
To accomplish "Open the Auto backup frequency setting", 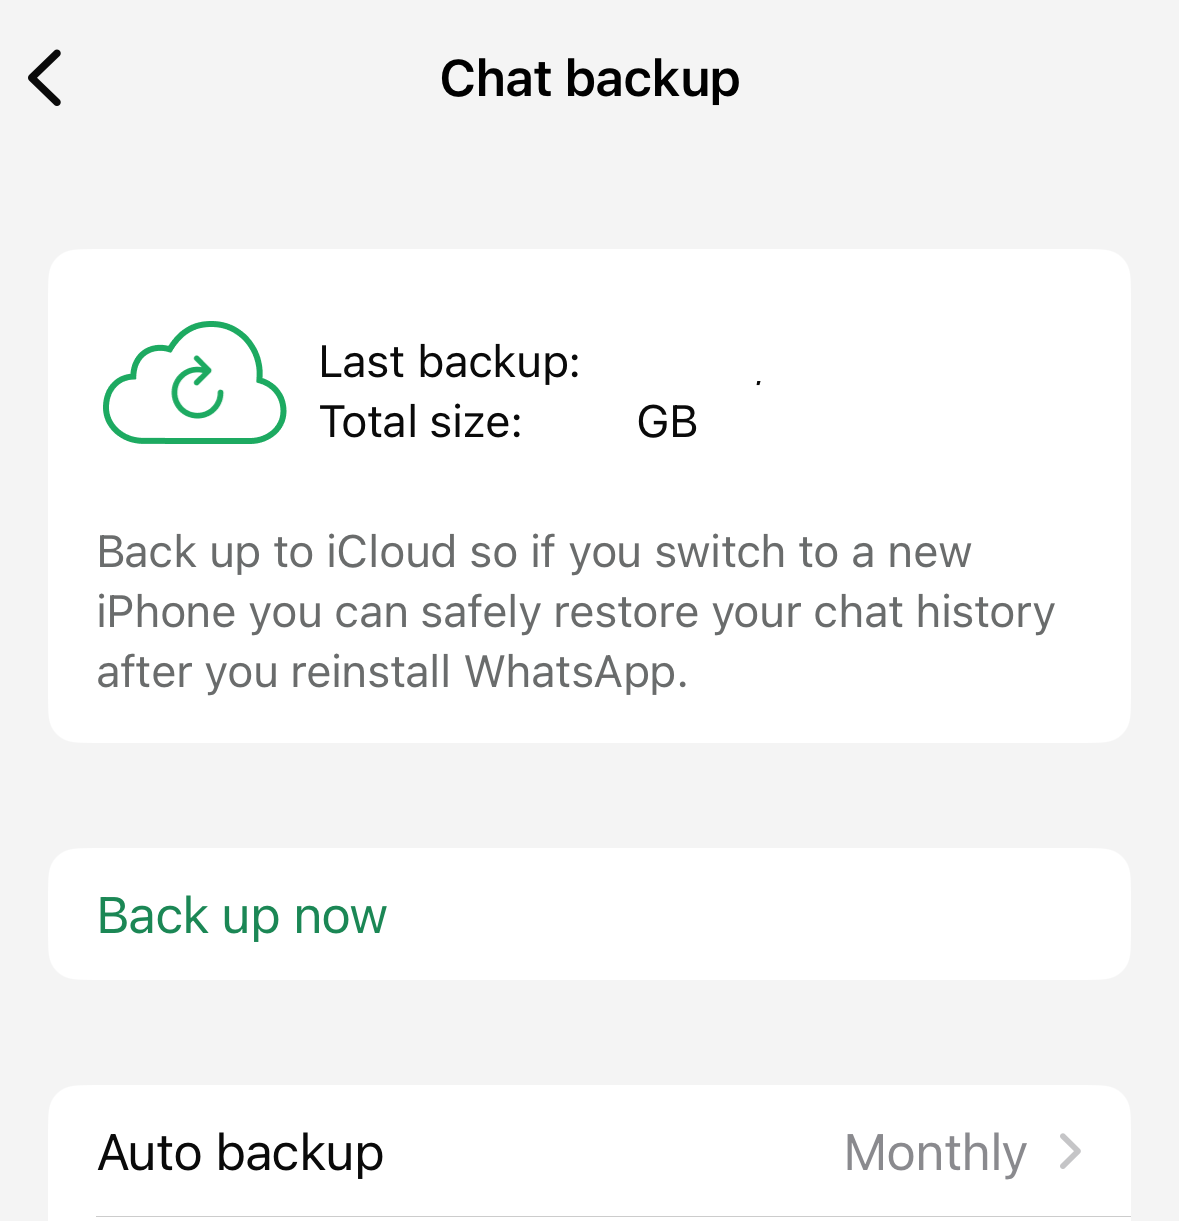I will [x=589, y=1152].
